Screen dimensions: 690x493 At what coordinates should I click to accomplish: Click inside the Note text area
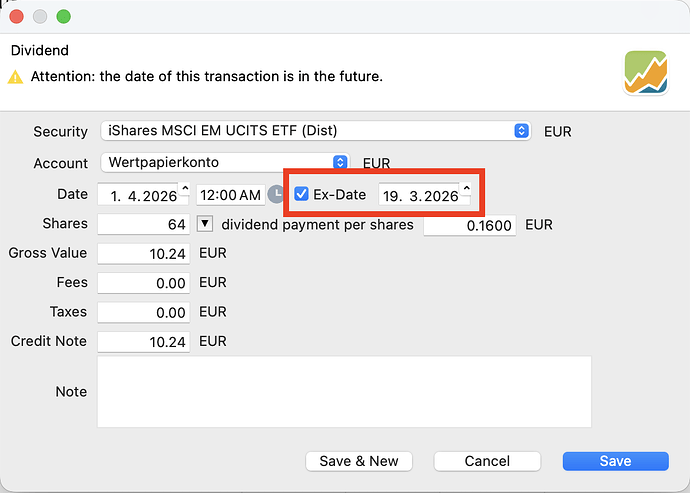[343, 391]
